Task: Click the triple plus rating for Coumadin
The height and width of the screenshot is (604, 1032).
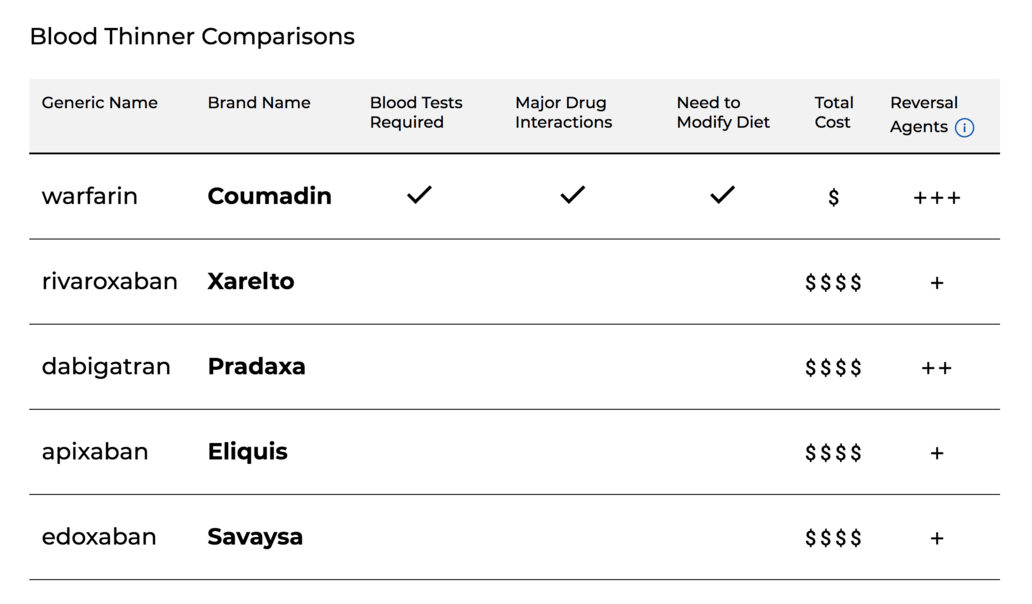Action: point(937,198)
